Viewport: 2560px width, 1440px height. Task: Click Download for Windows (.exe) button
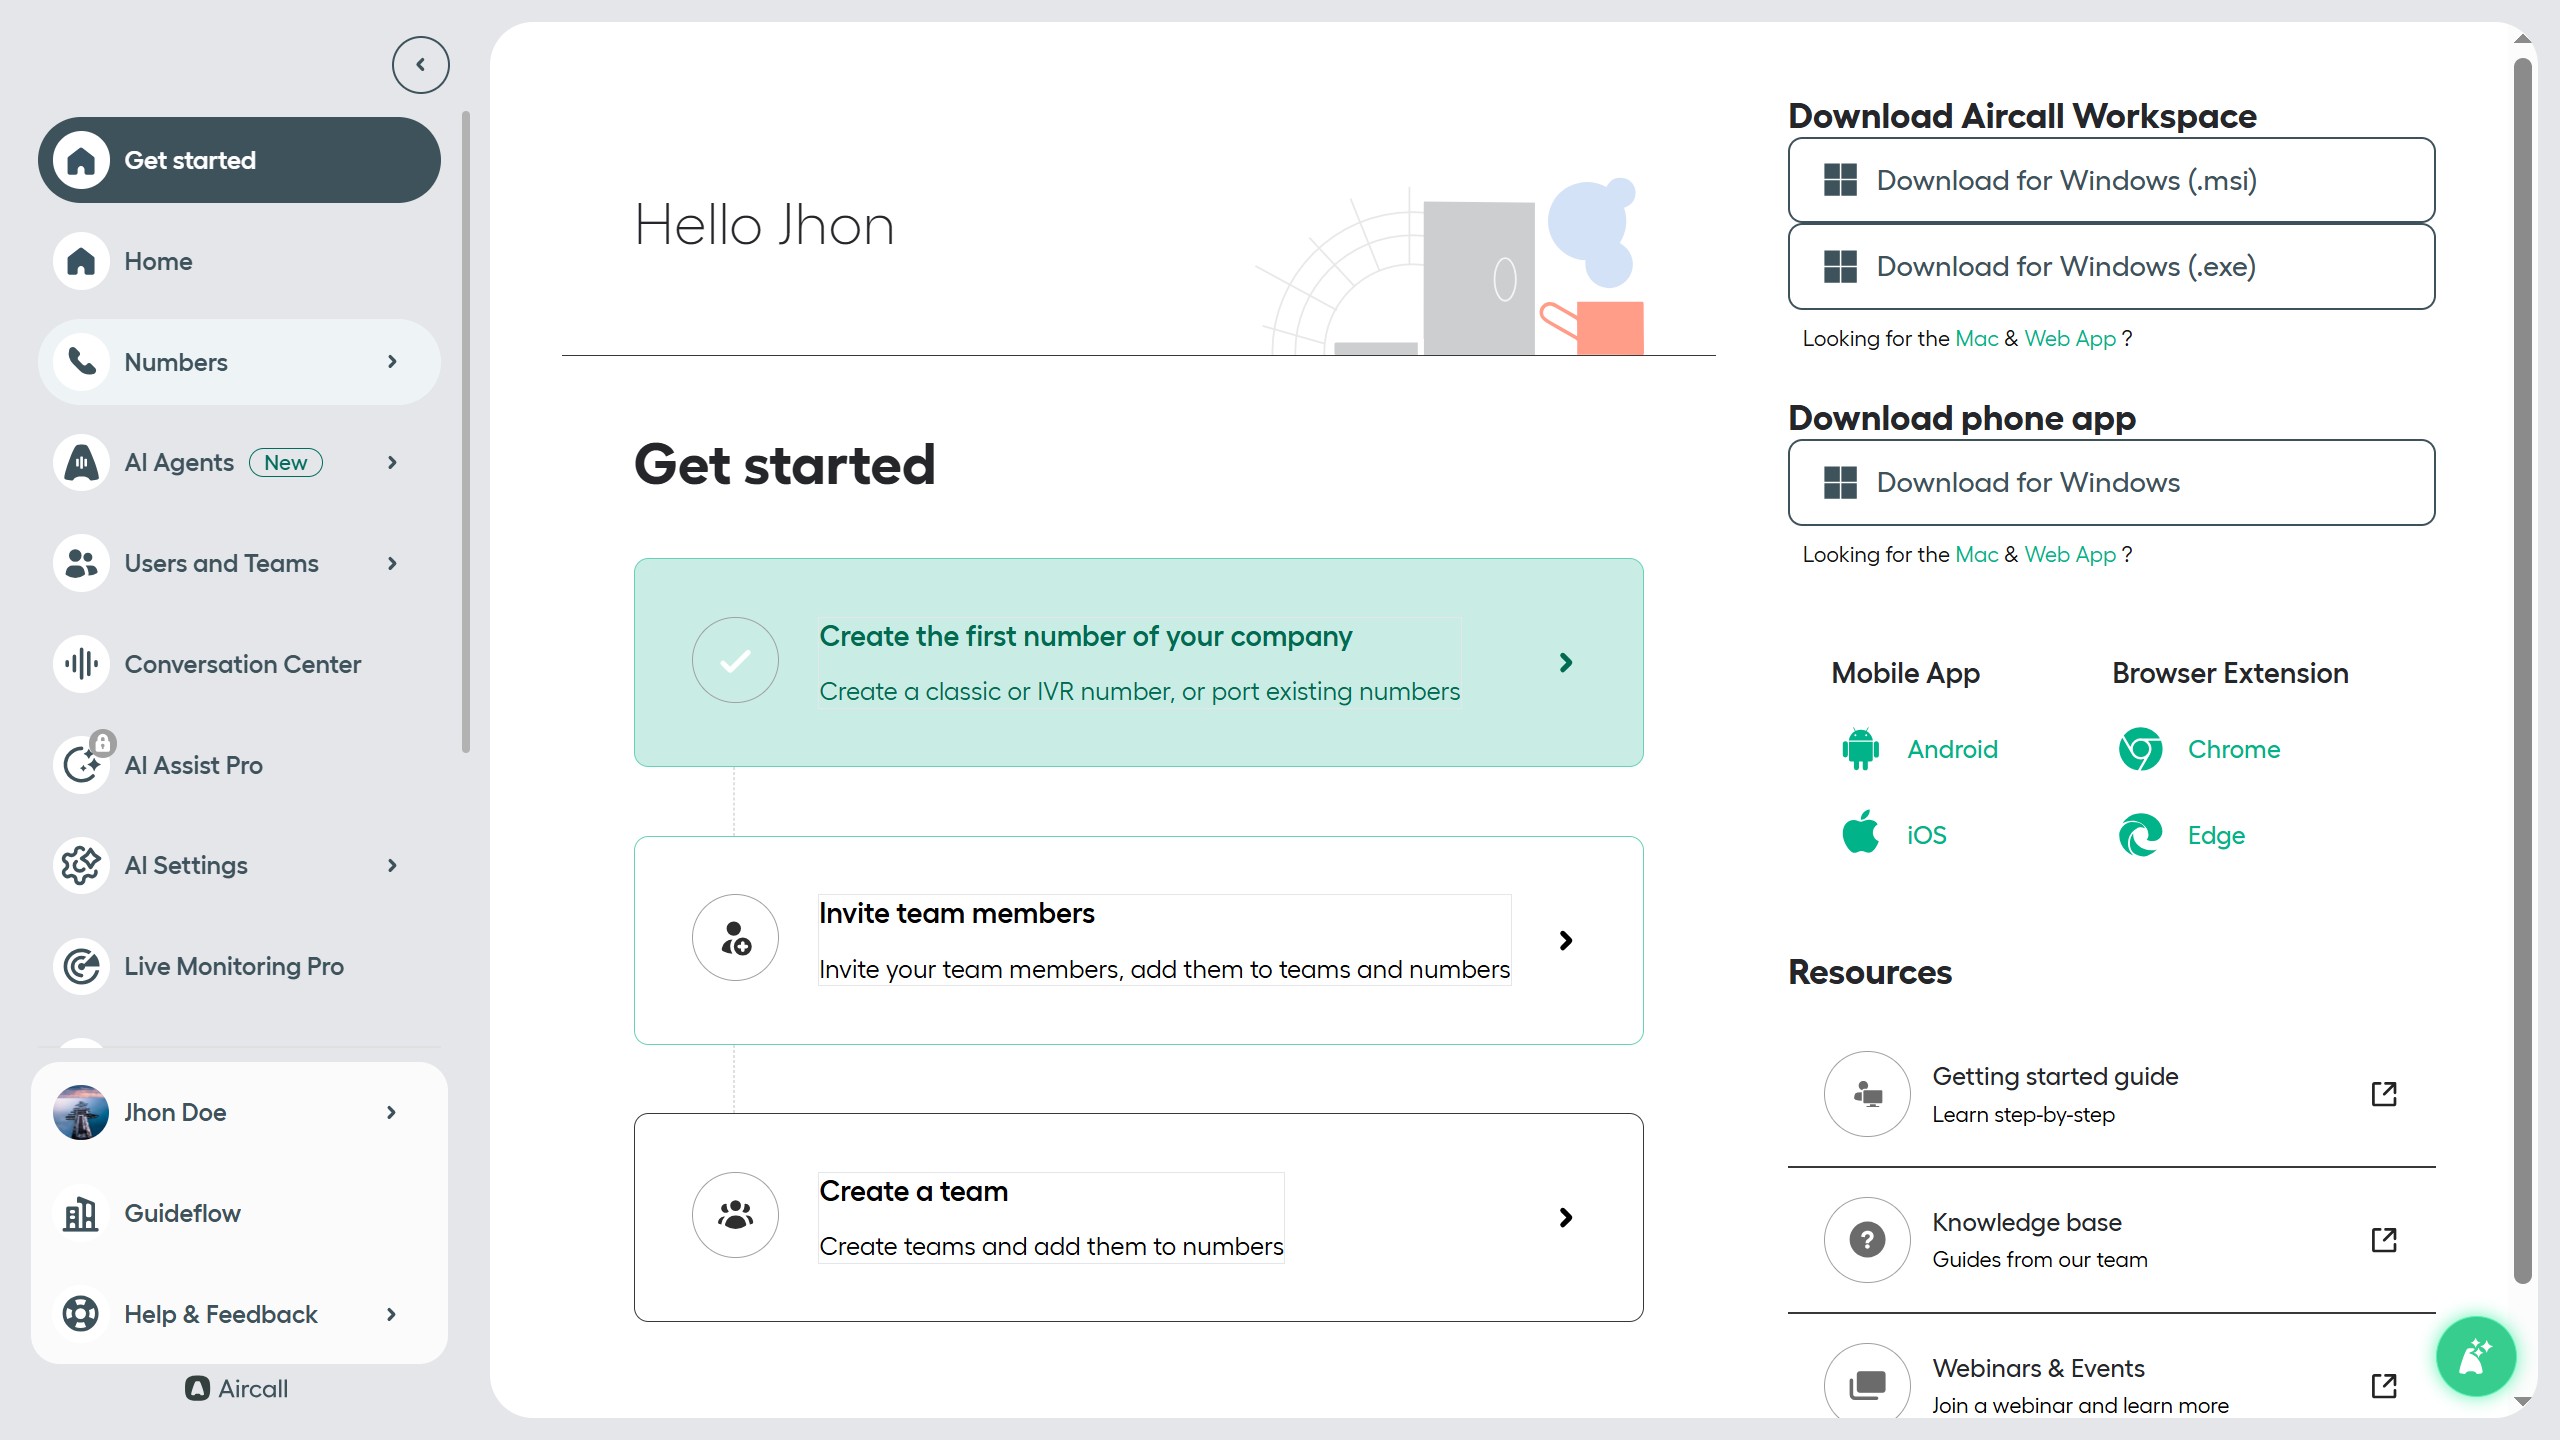[2111, 266]
